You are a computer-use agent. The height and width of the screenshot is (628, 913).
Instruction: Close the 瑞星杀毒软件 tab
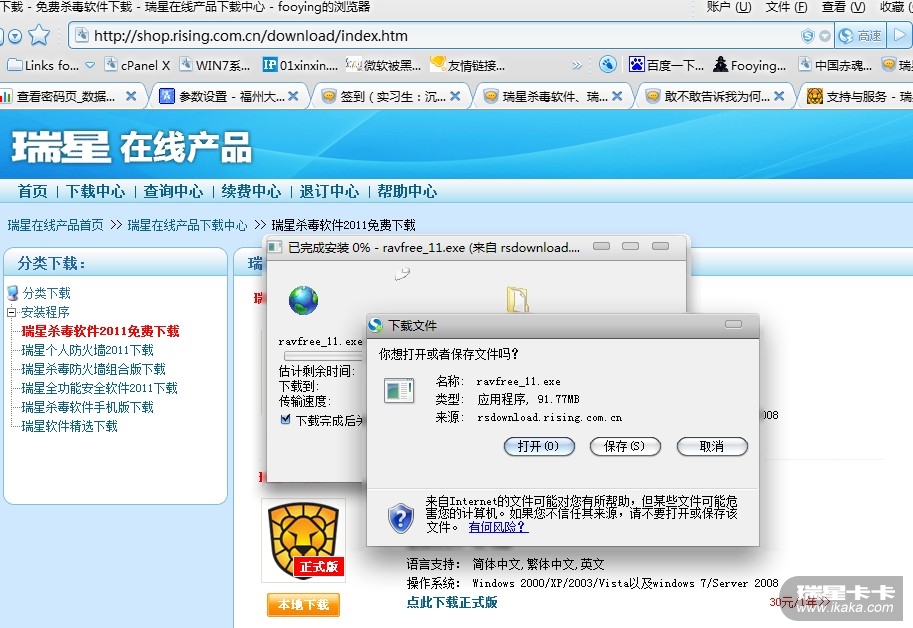tap(617, 96)
